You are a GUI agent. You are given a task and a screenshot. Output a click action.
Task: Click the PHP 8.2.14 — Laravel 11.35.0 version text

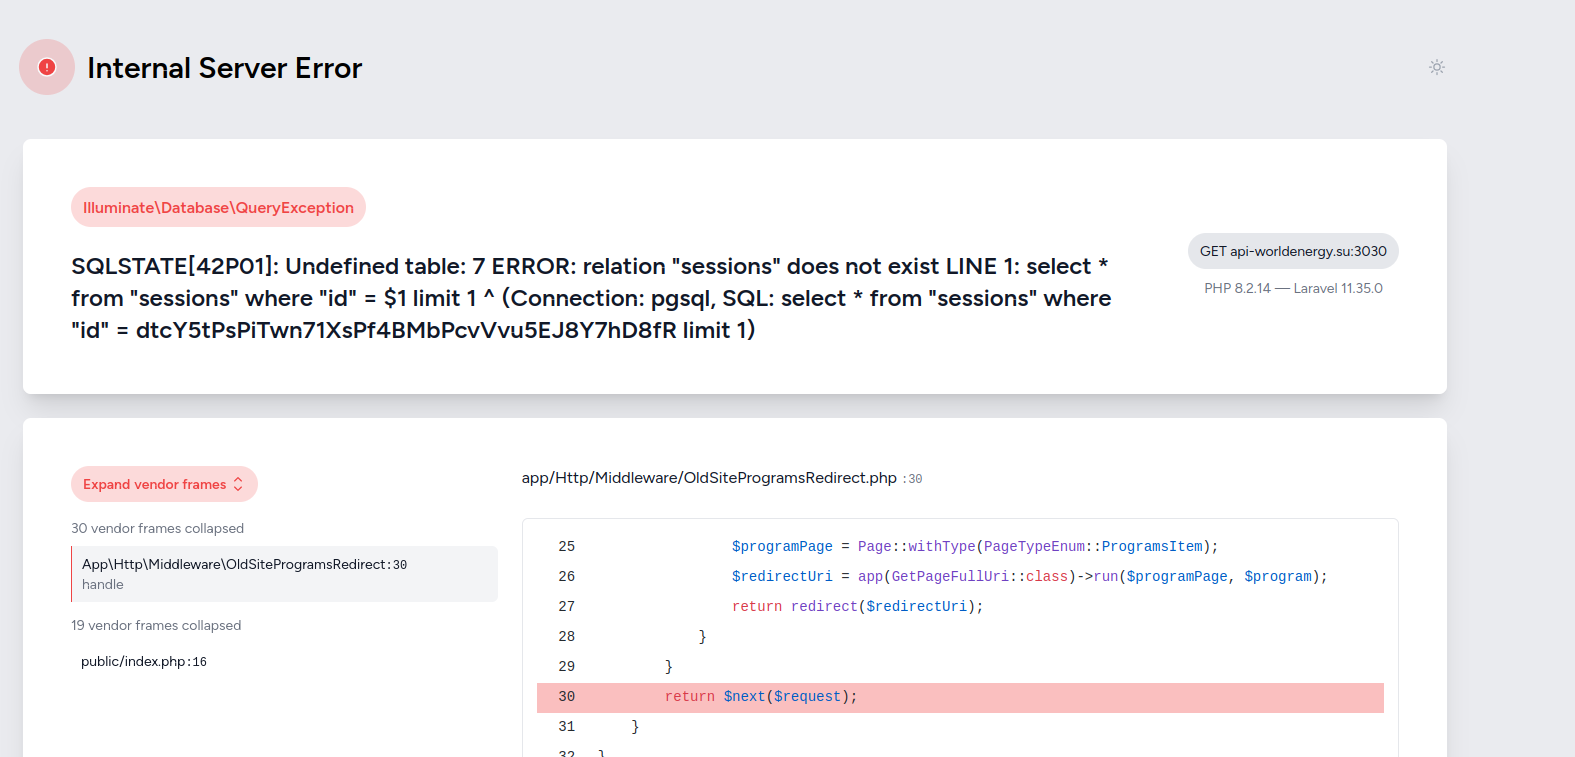[x=1293, y=288]
